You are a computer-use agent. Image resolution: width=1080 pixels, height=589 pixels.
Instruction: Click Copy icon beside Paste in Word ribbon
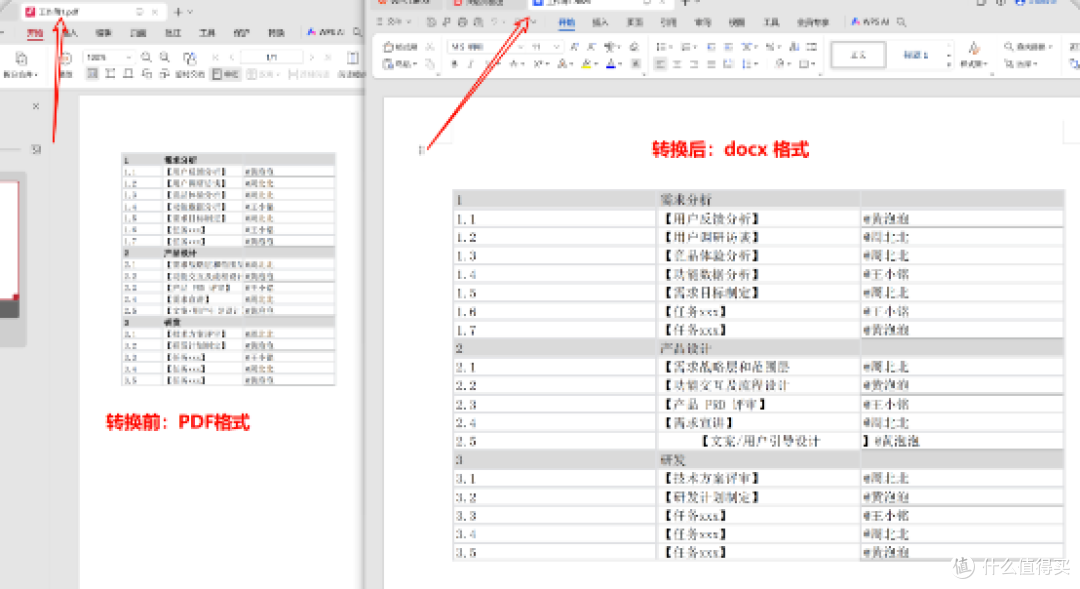pos(430,64)
